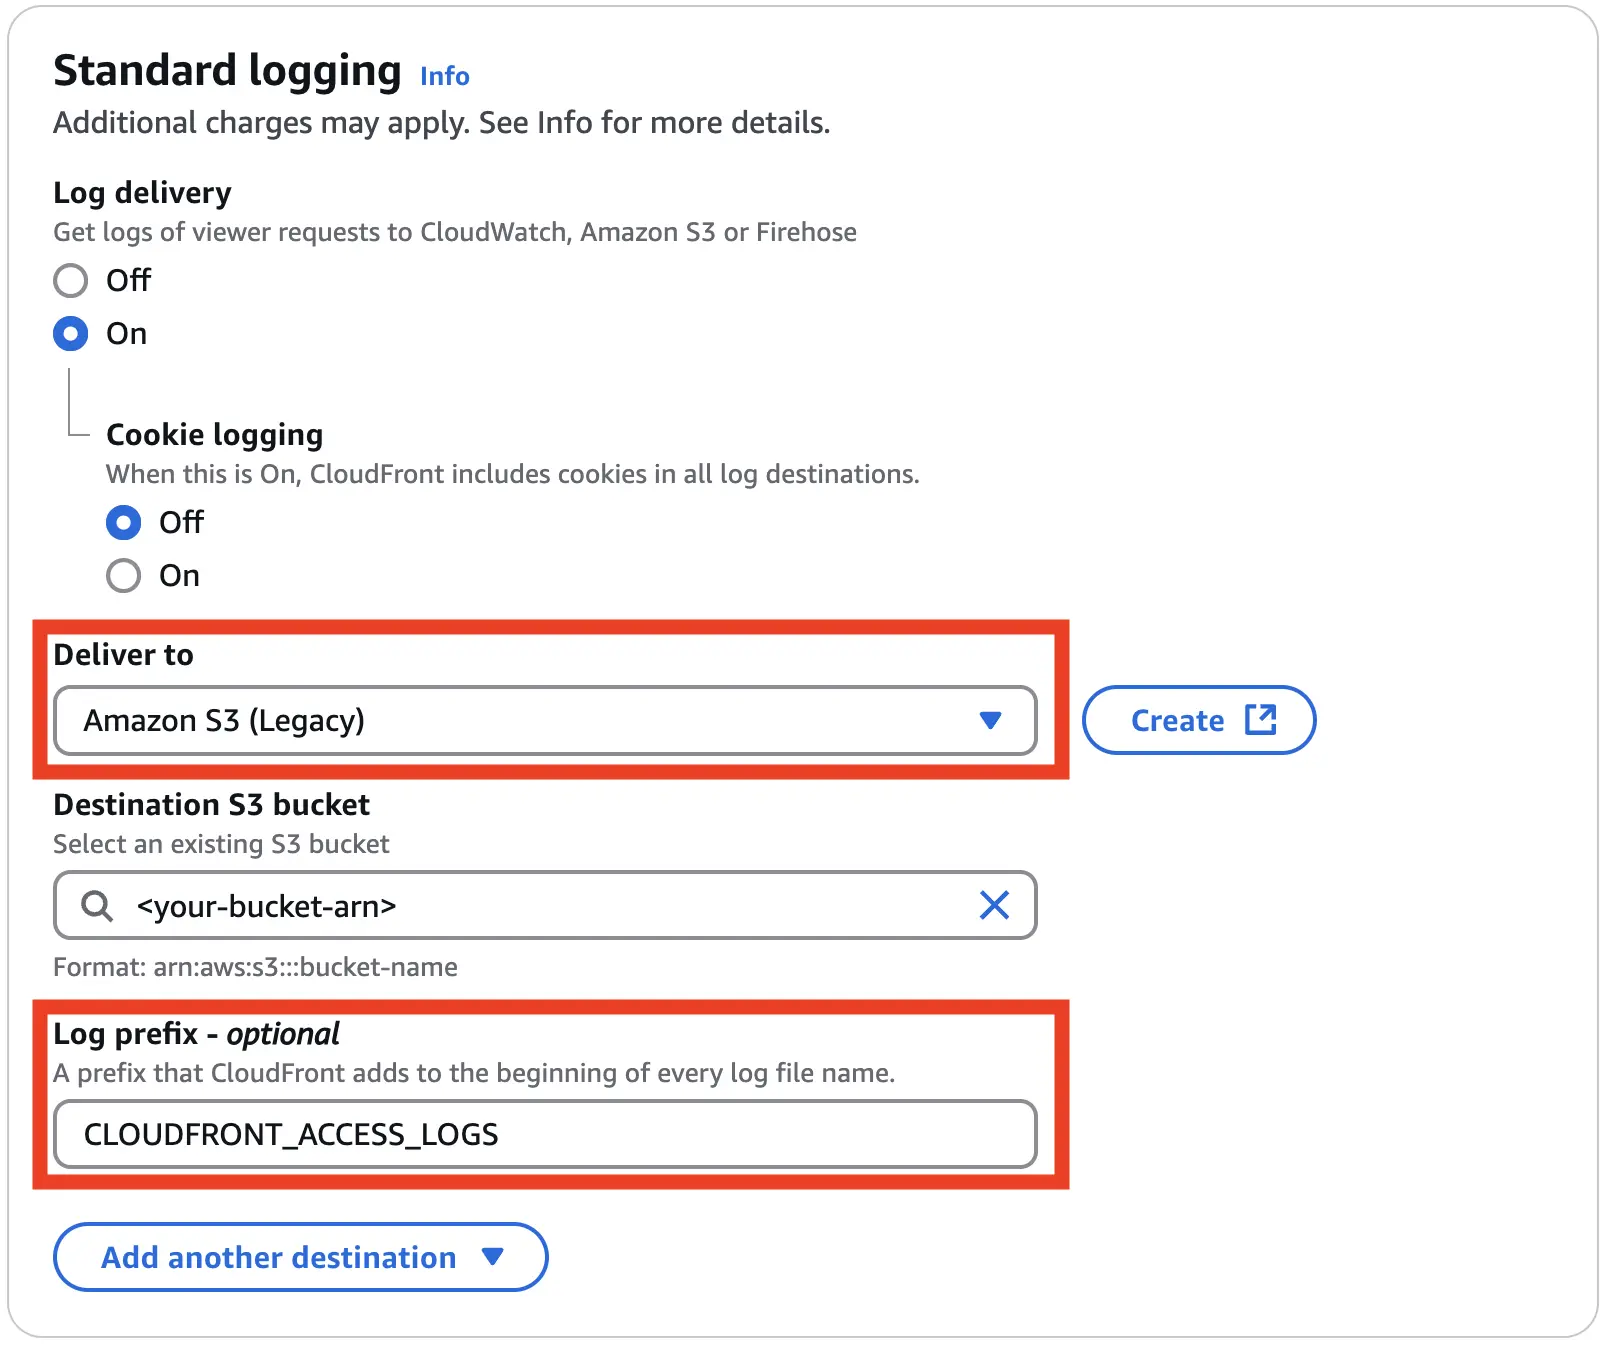
Task: Turn Log delivery Off
Action: click(71, 281)
